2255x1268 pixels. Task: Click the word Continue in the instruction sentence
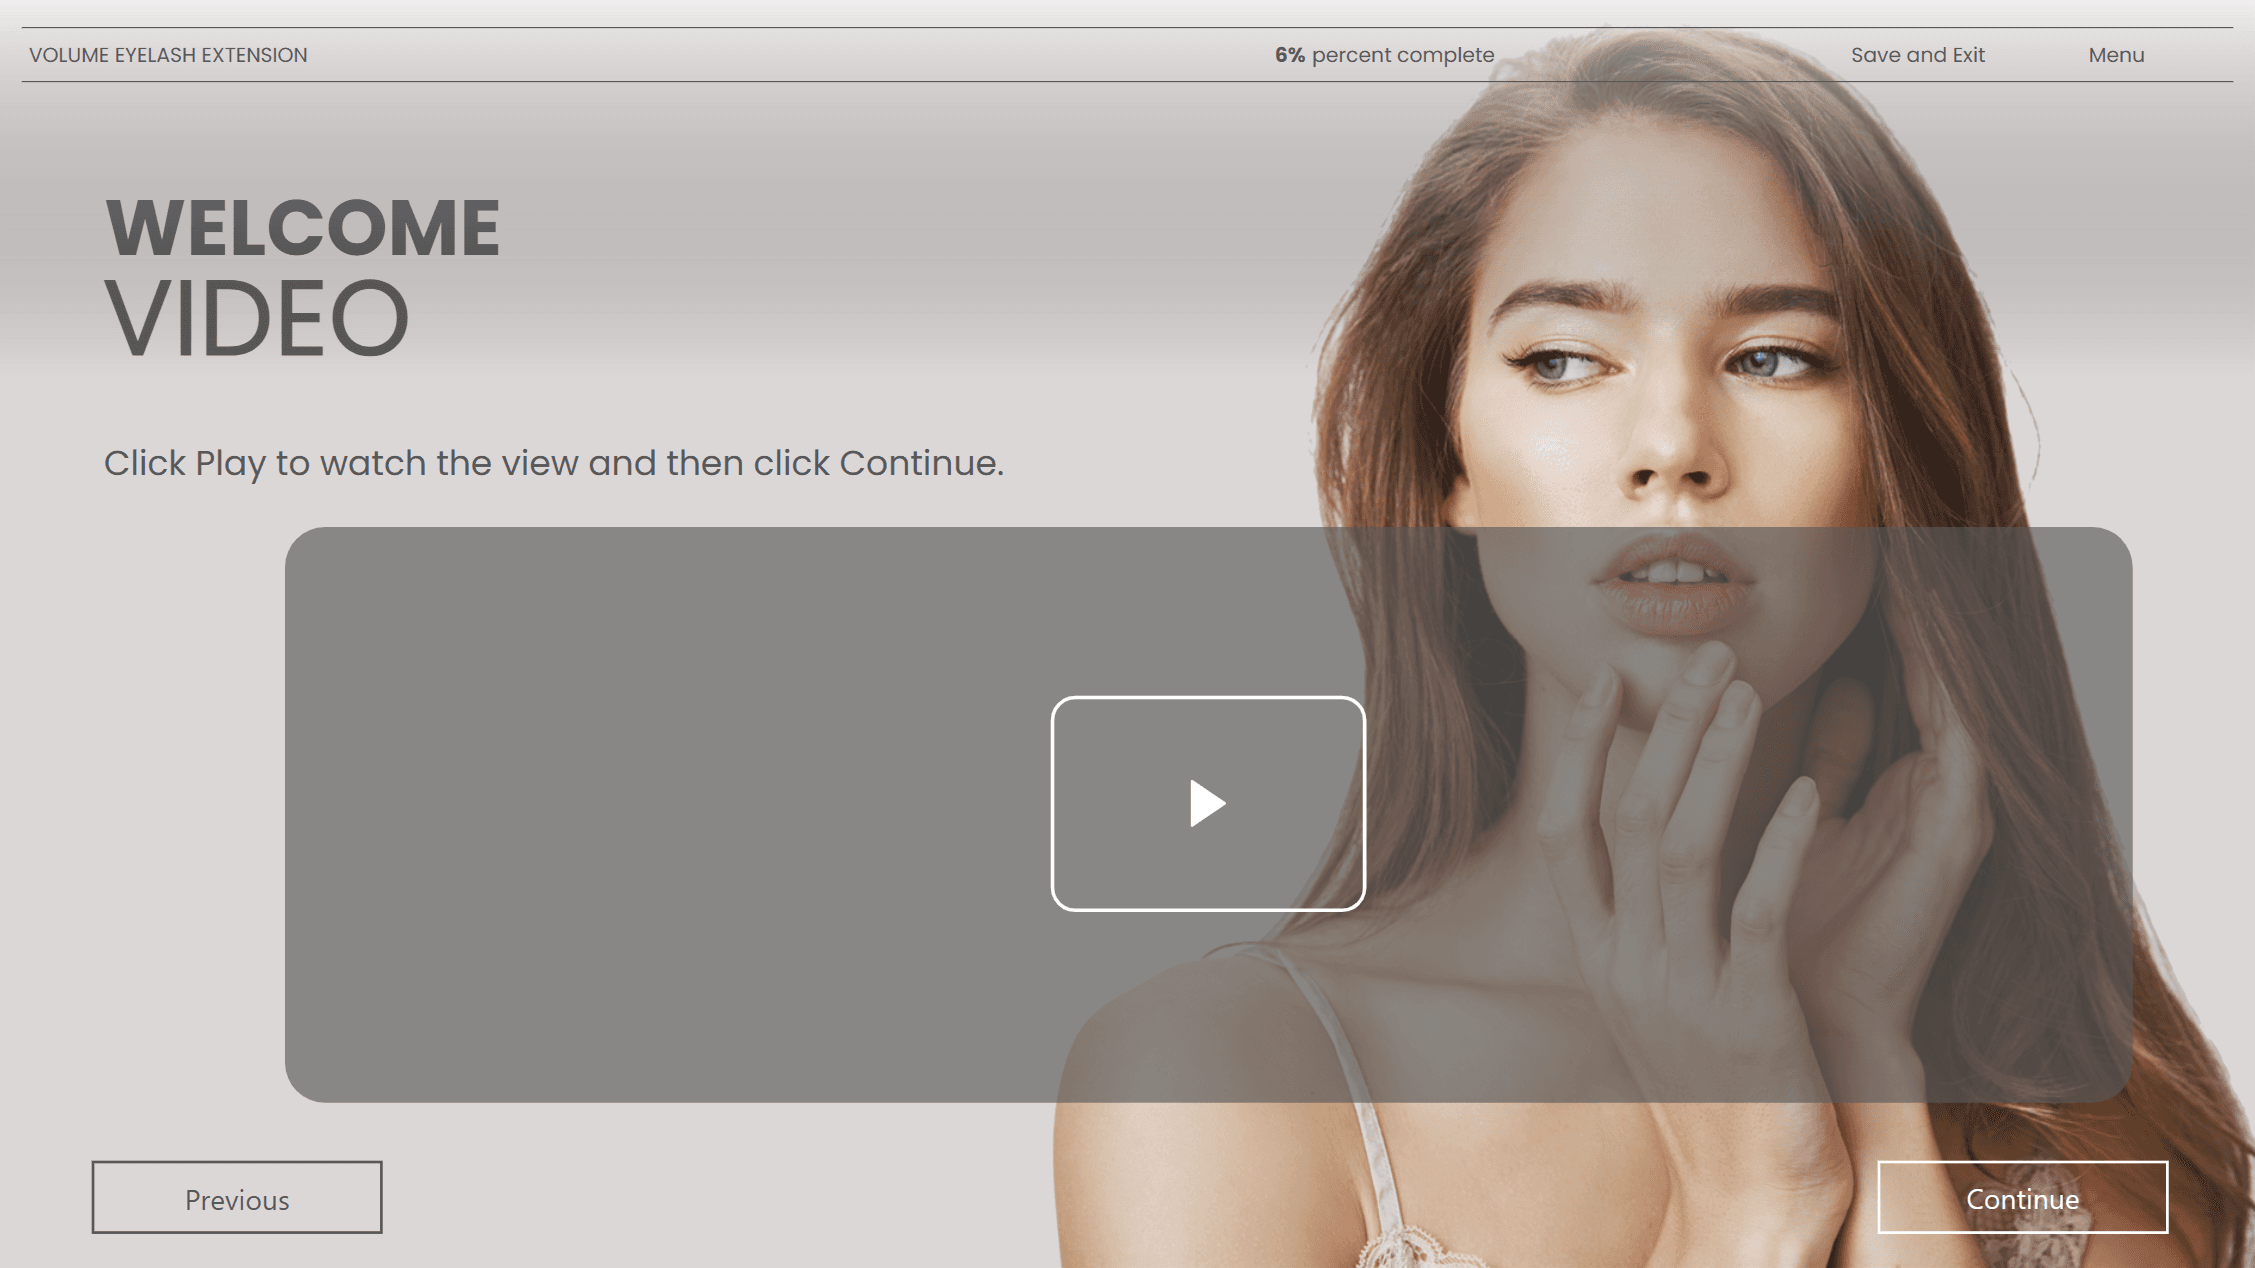point(921,464)
